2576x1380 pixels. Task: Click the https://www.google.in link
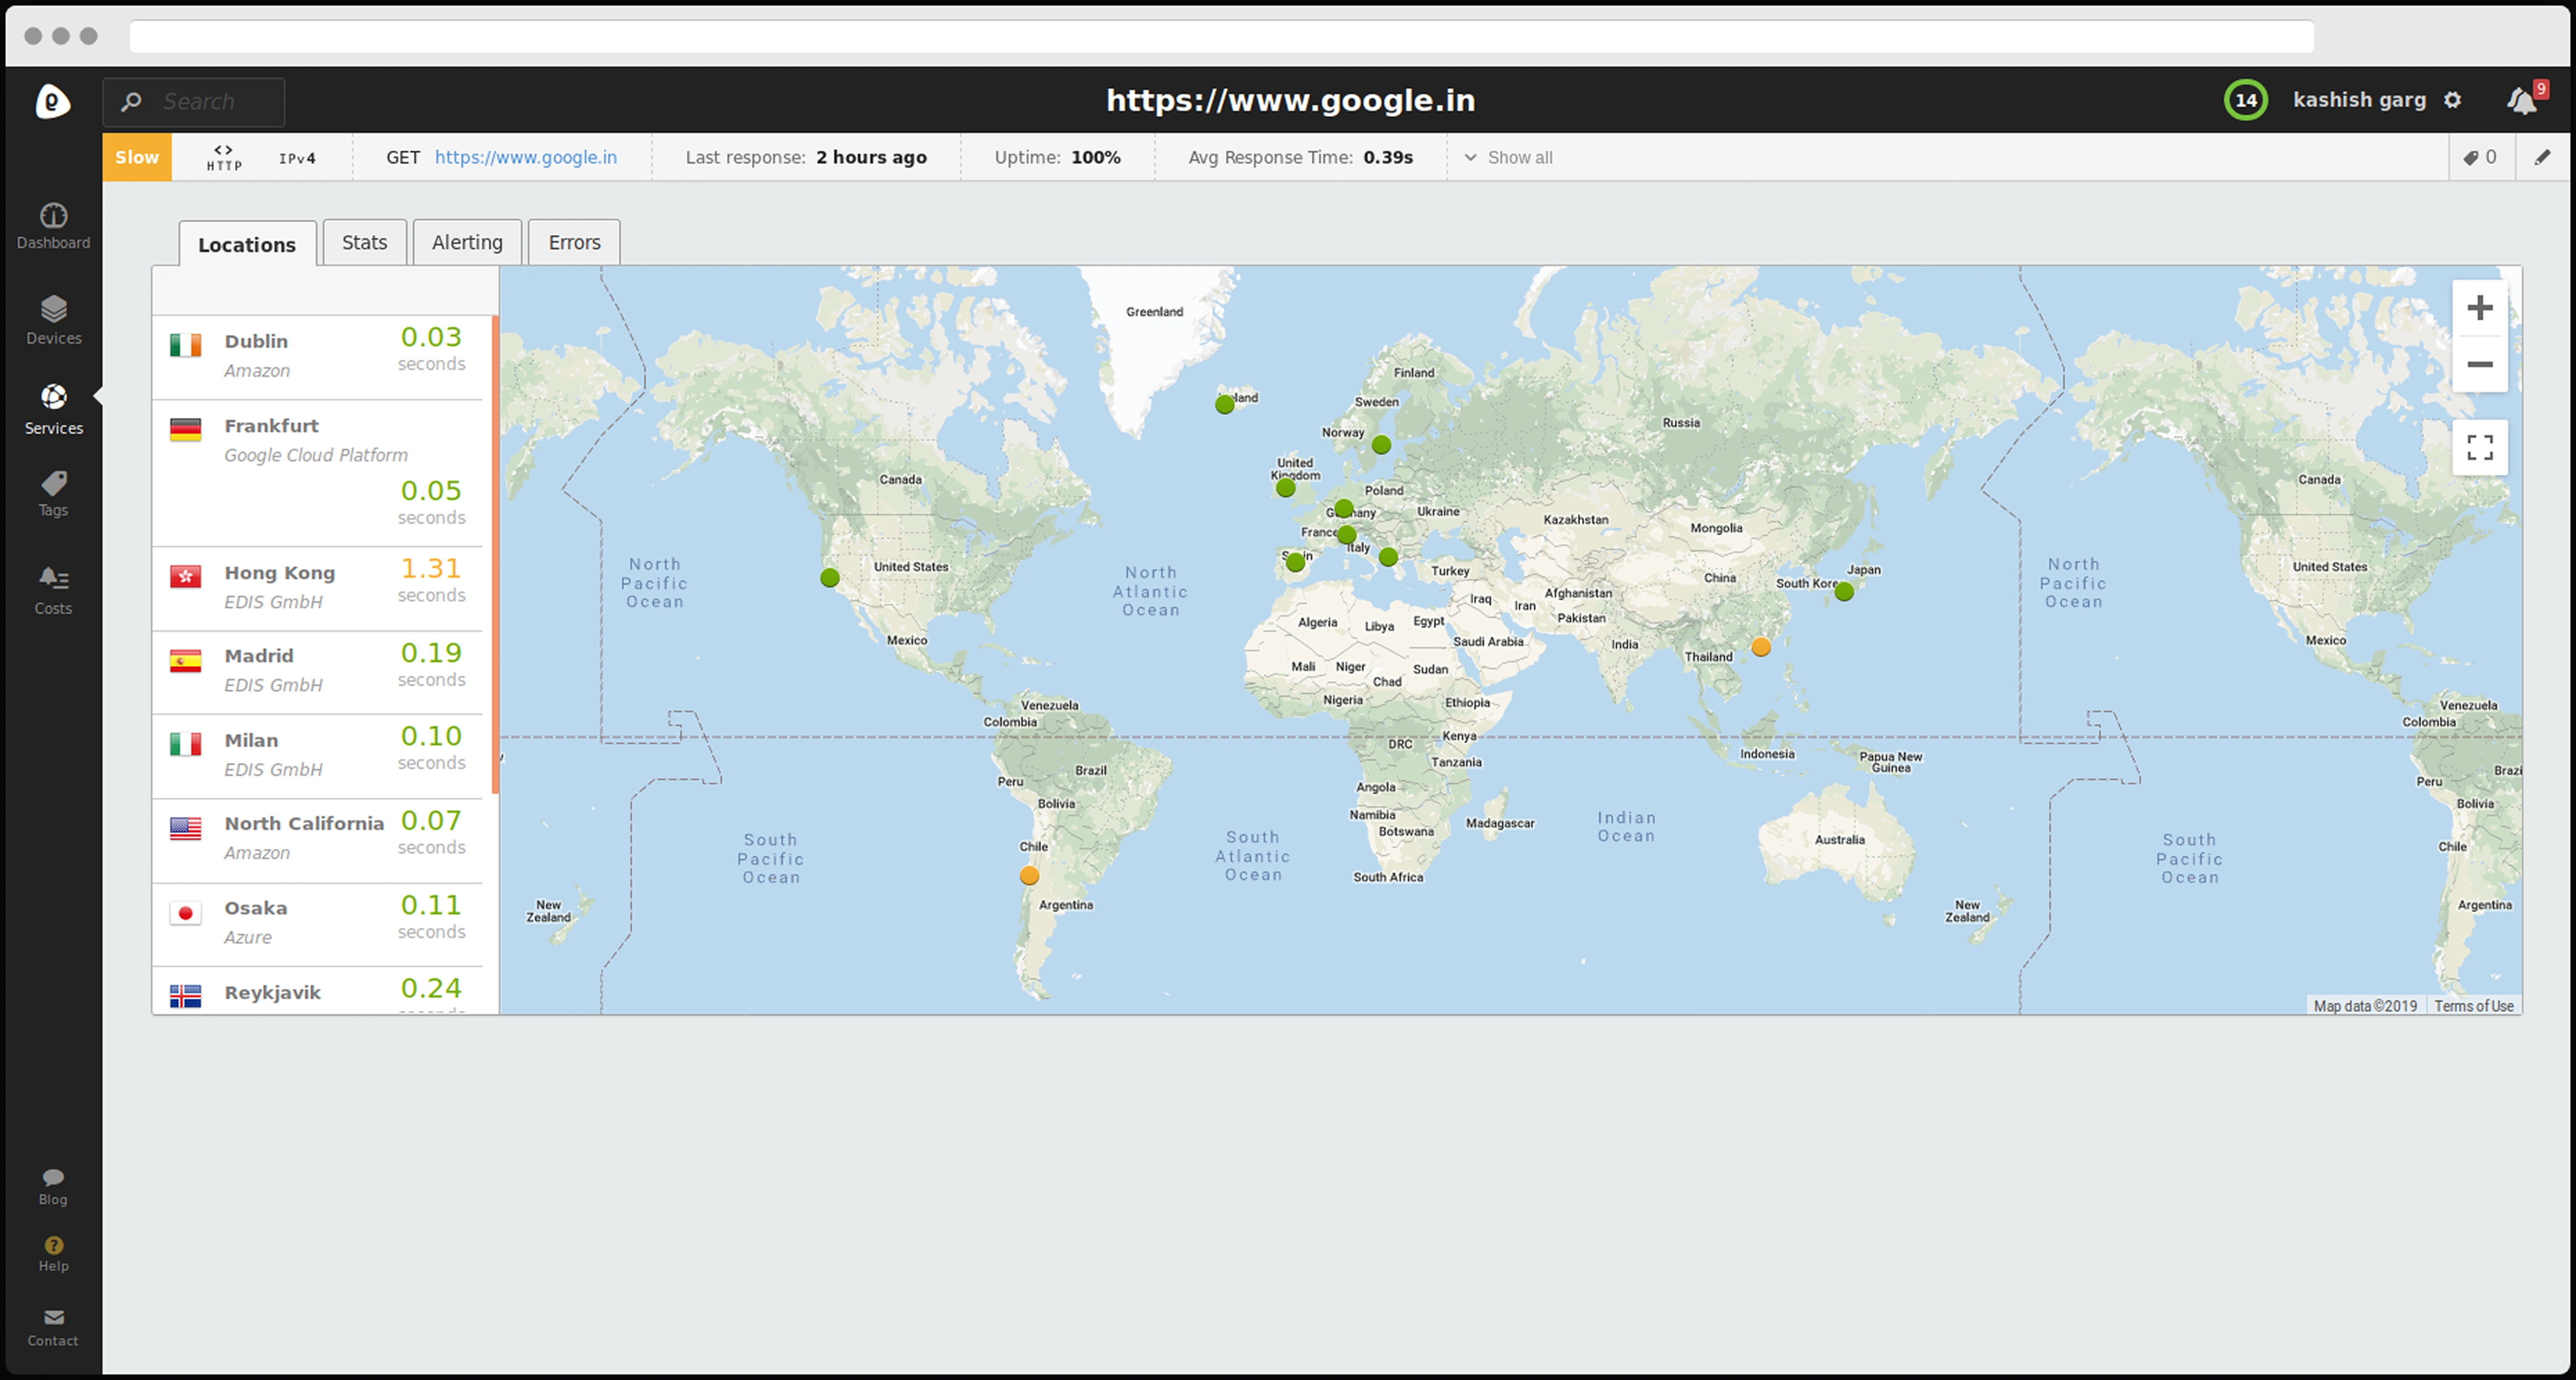(x=525, y=157)
